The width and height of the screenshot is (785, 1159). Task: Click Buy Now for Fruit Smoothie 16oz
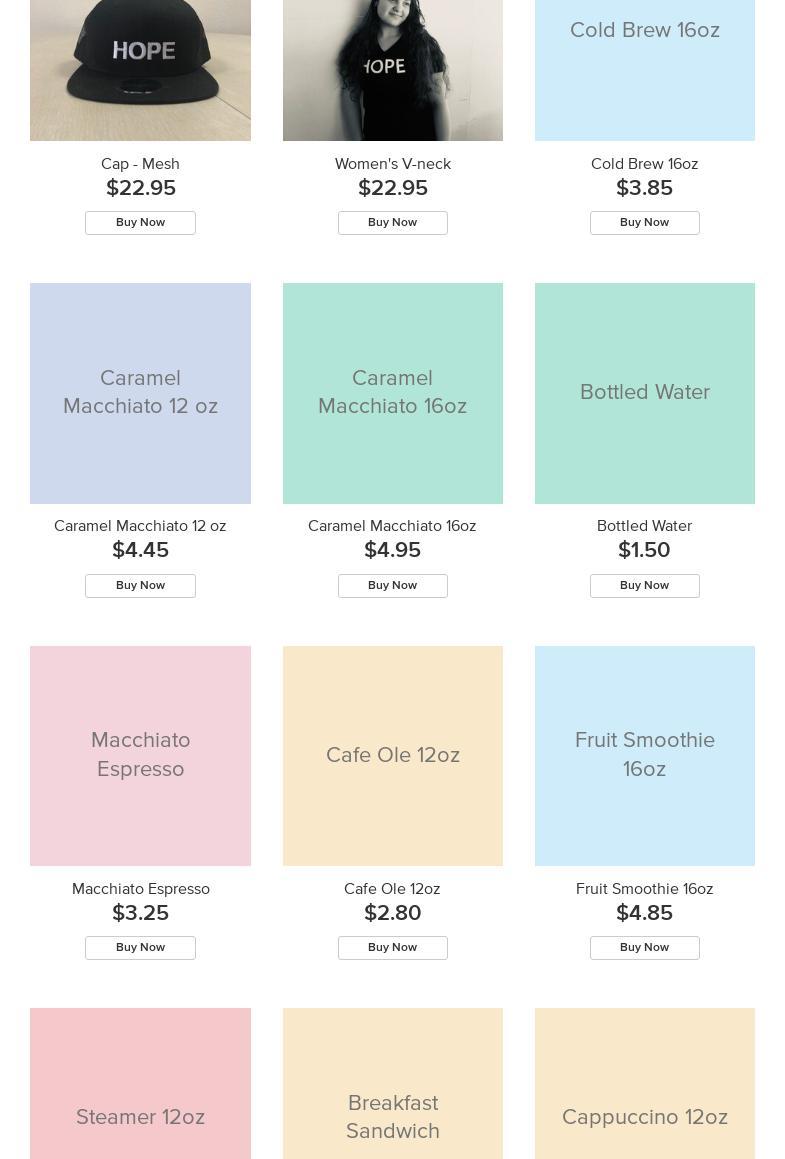tap(644, 948)
